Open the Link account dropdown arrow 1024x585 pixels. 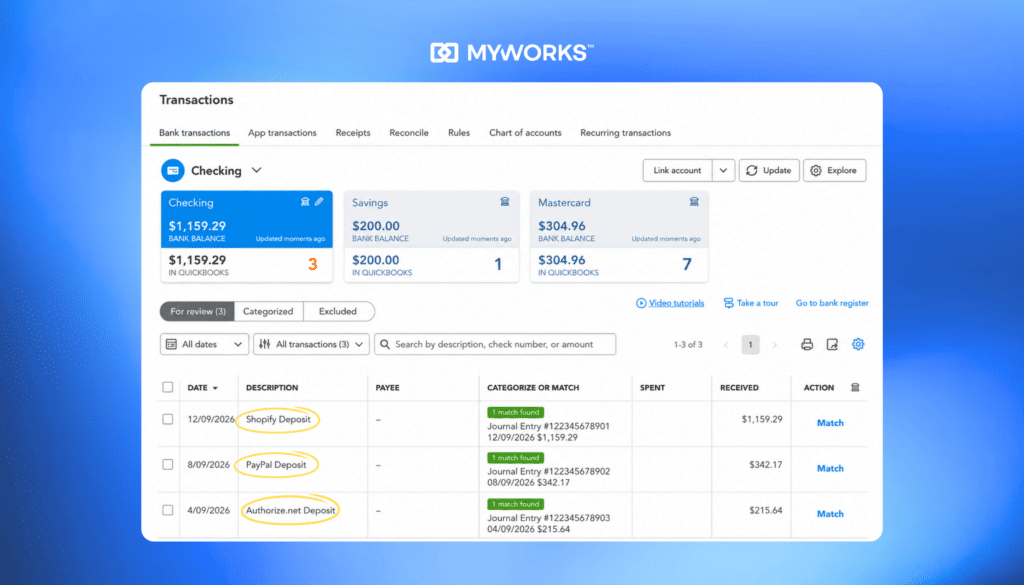click(723, 170)
